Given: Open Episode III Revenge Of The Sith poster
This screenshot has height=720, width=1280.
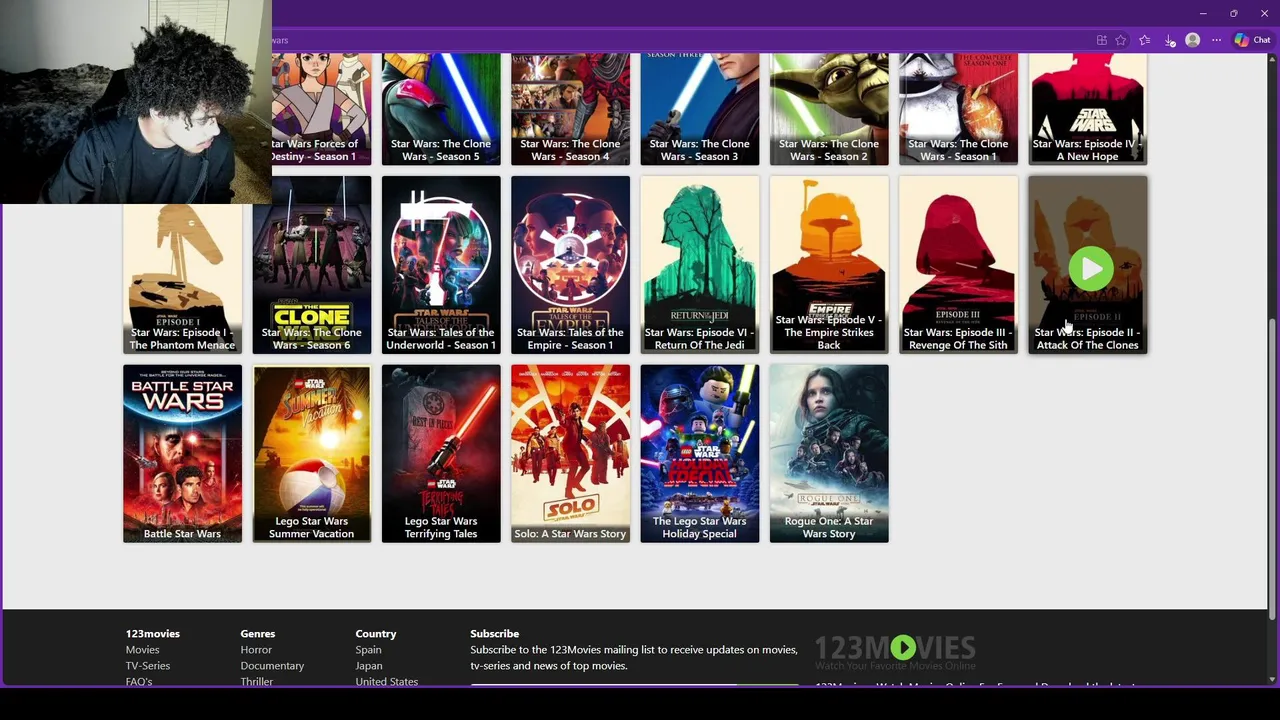Looking at the screenshot, I should tap(958, 265).
